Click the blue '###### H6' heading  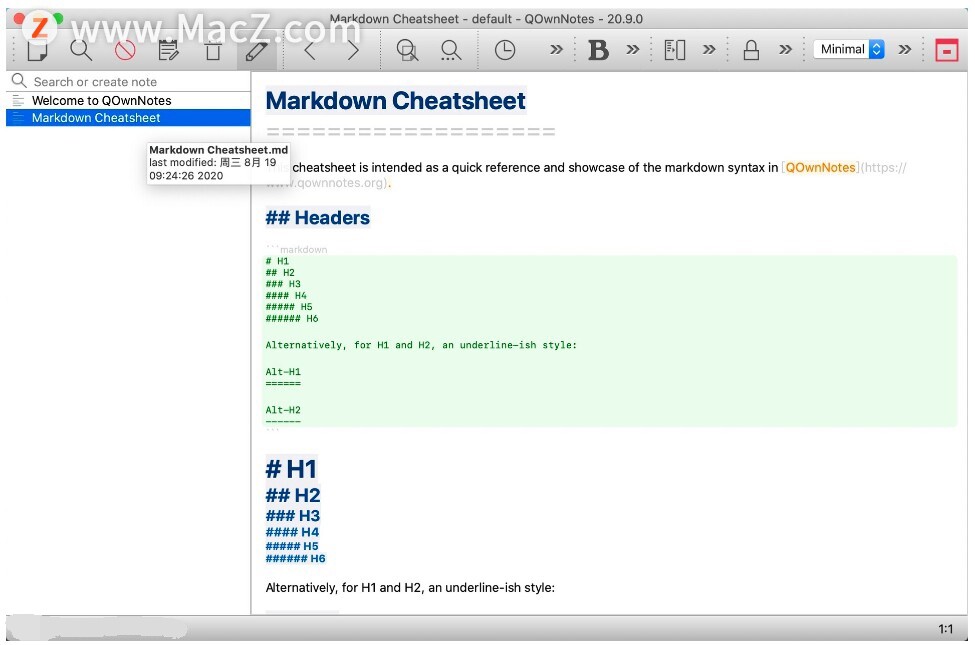[295, 558]
